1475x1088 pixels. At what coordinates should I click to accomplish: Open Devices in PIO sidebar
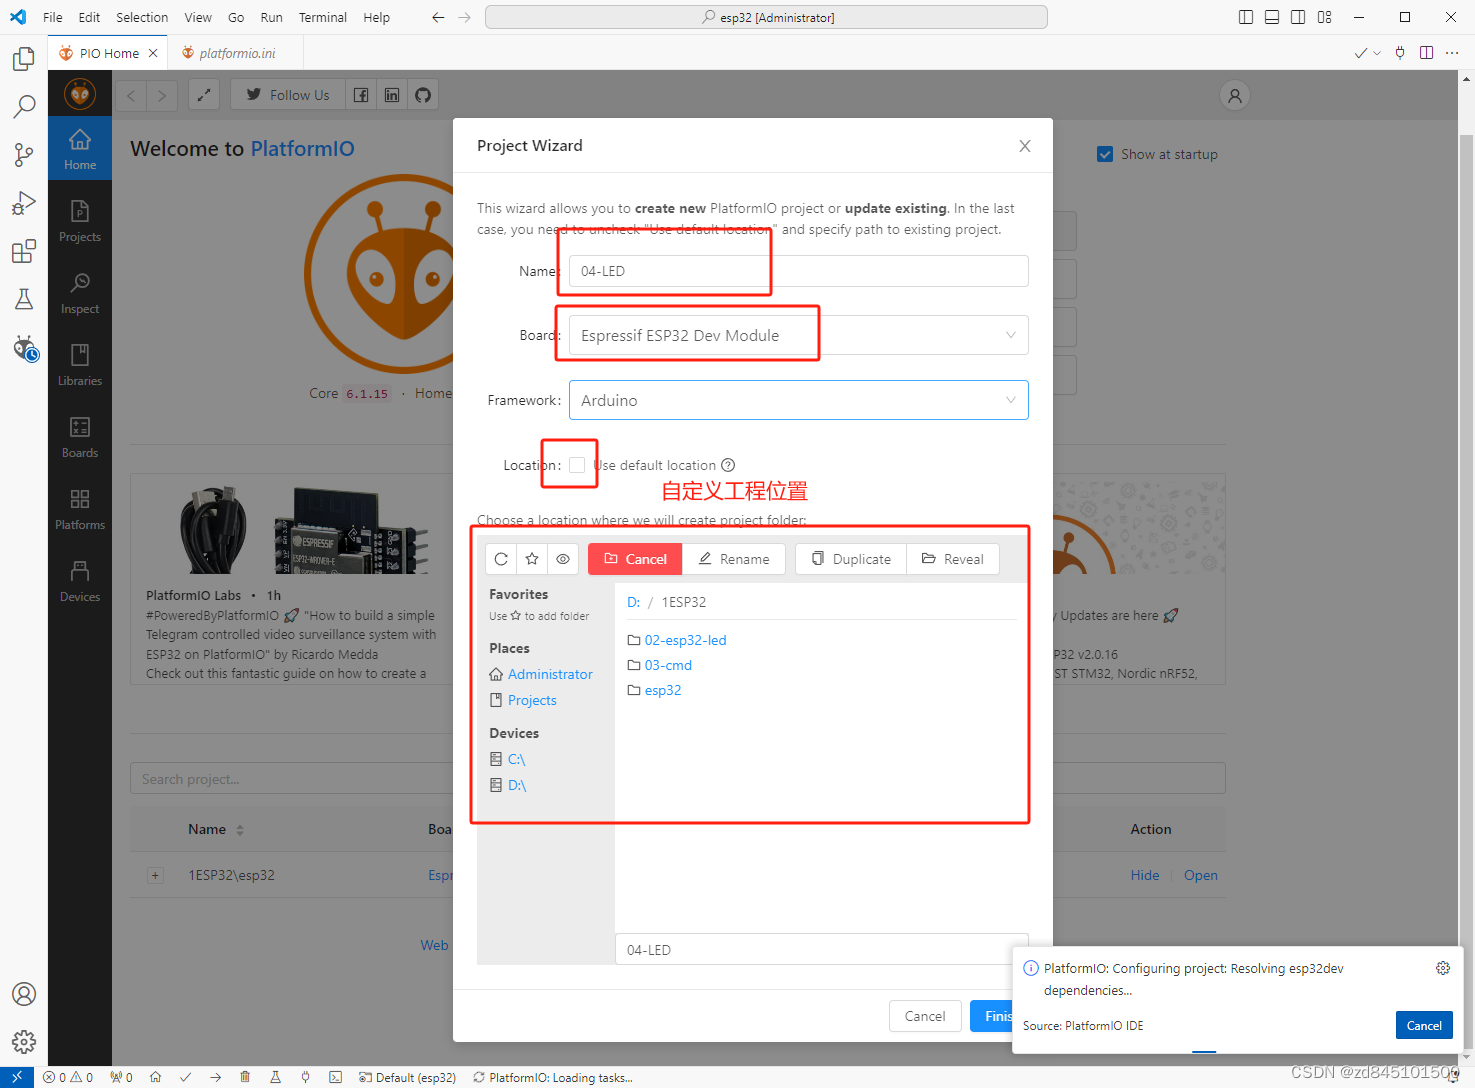click(x=80, y=581)
